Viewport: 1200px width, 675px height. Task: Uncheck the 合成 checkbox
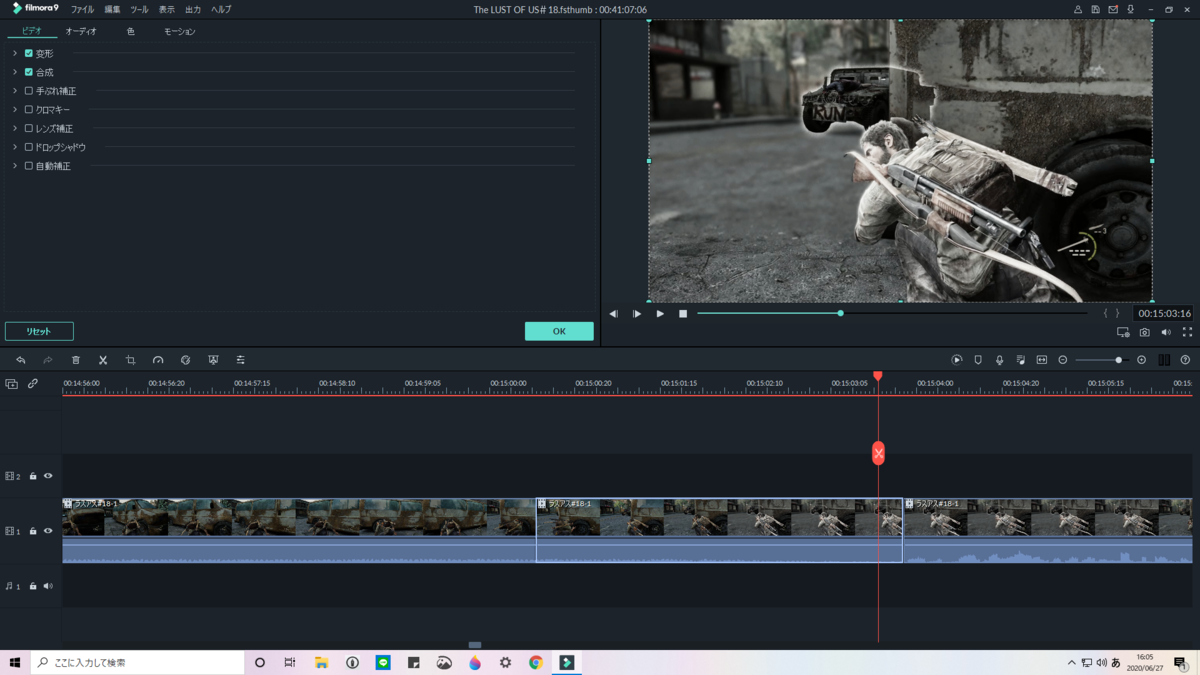[29, 72]
